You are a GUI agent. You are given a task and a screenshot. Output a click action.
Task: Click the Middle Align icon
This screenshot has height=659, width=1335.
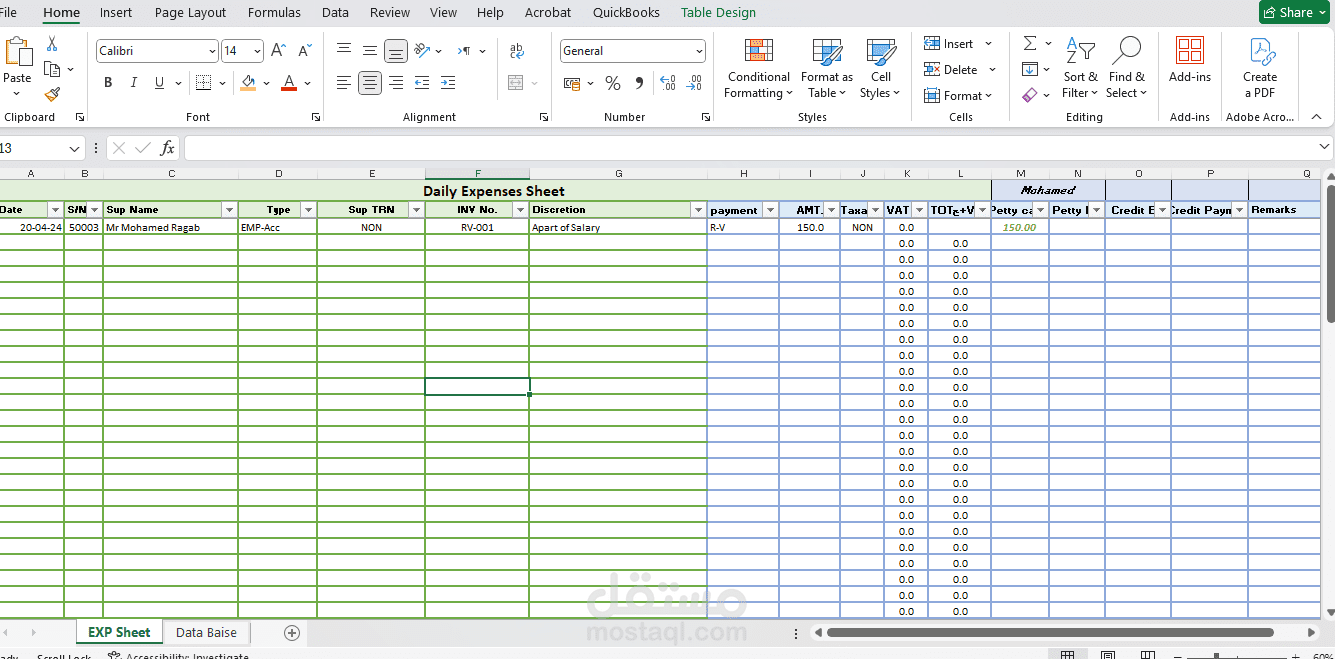(x=370, y=51)
